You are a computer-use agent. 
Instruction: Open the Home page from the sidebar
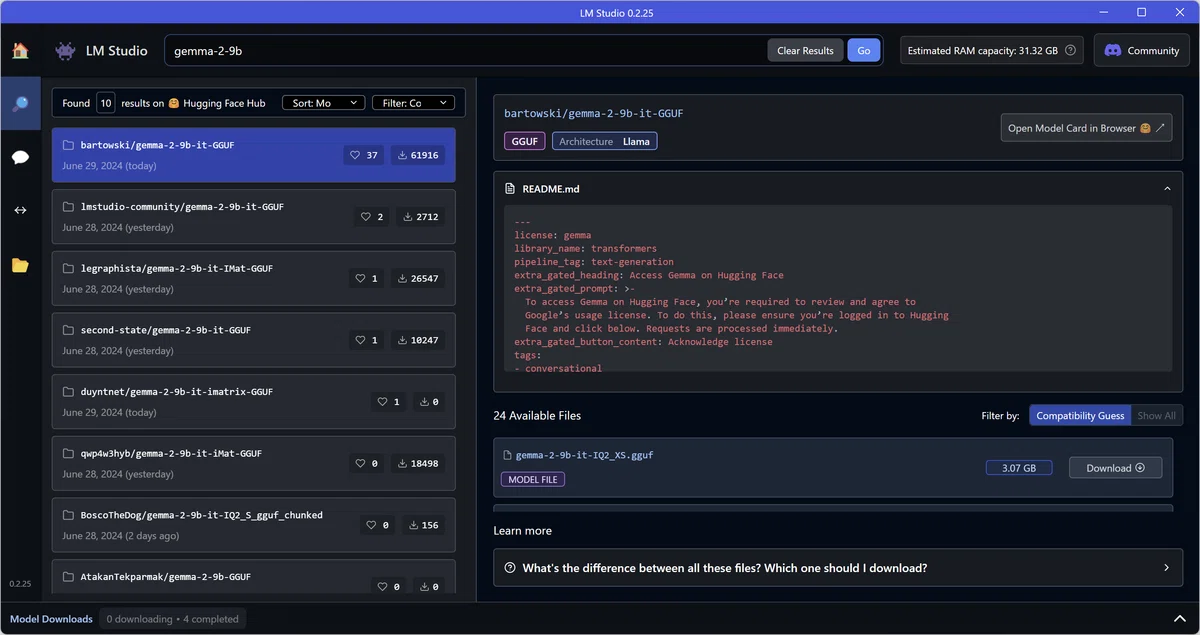pos(20,50)
